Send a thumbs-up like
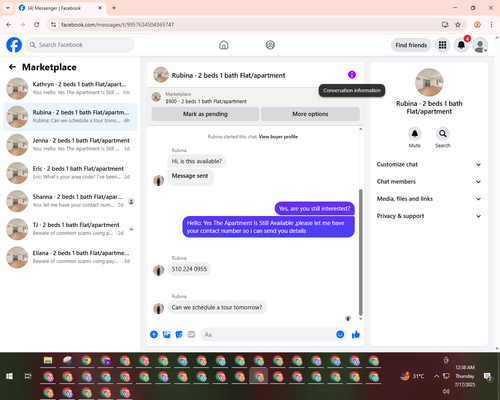 click(356, 334)
